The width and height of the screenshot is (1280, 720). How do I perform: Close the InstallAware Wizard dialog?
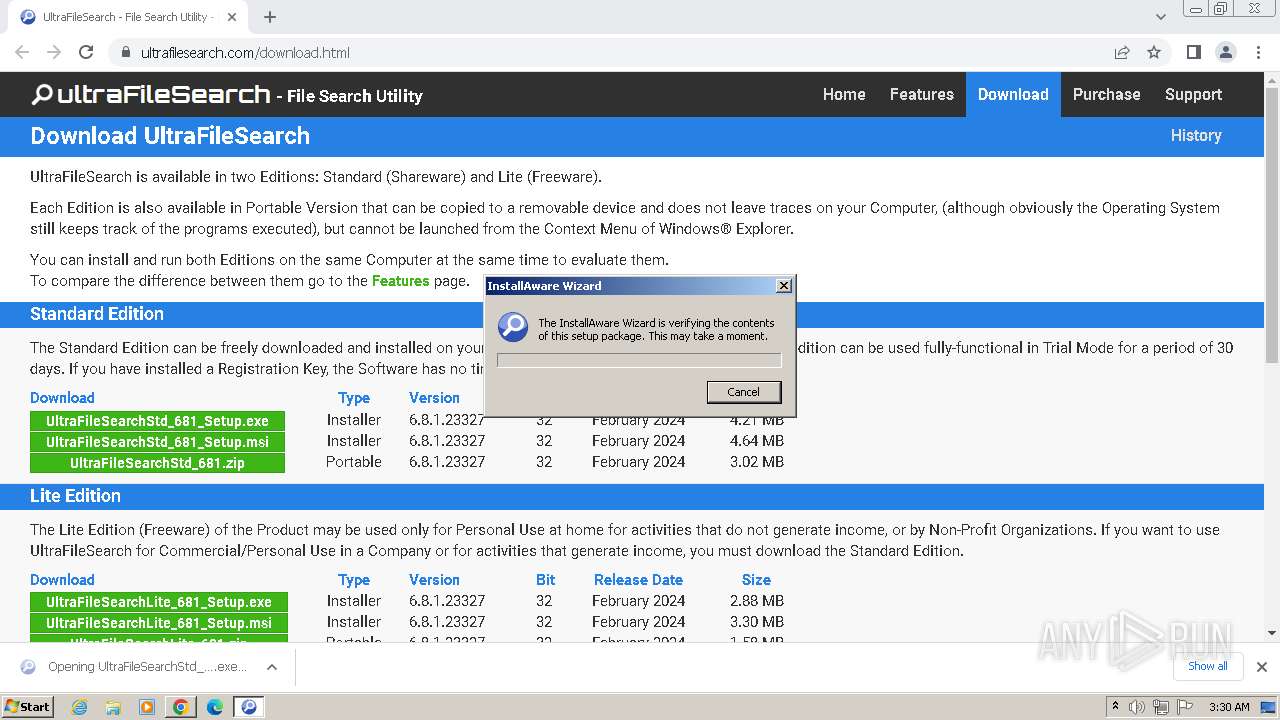click(784, 286)
